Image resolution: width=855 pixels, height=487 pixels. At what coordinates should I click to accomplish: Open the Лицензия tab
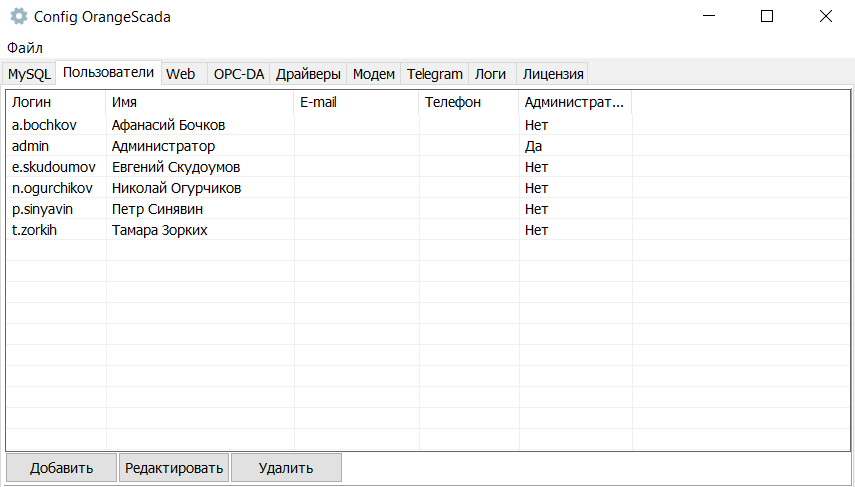[x=553, y=74]
